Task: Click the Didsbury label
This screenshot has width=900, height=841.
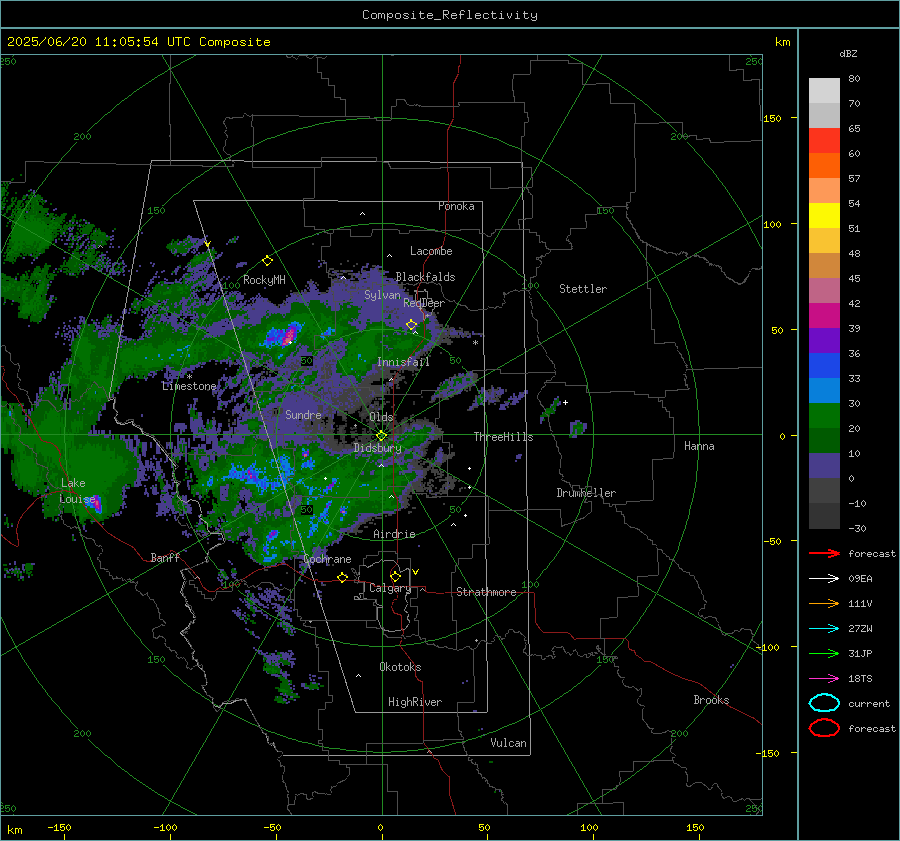Action: (x=377, y=448)
